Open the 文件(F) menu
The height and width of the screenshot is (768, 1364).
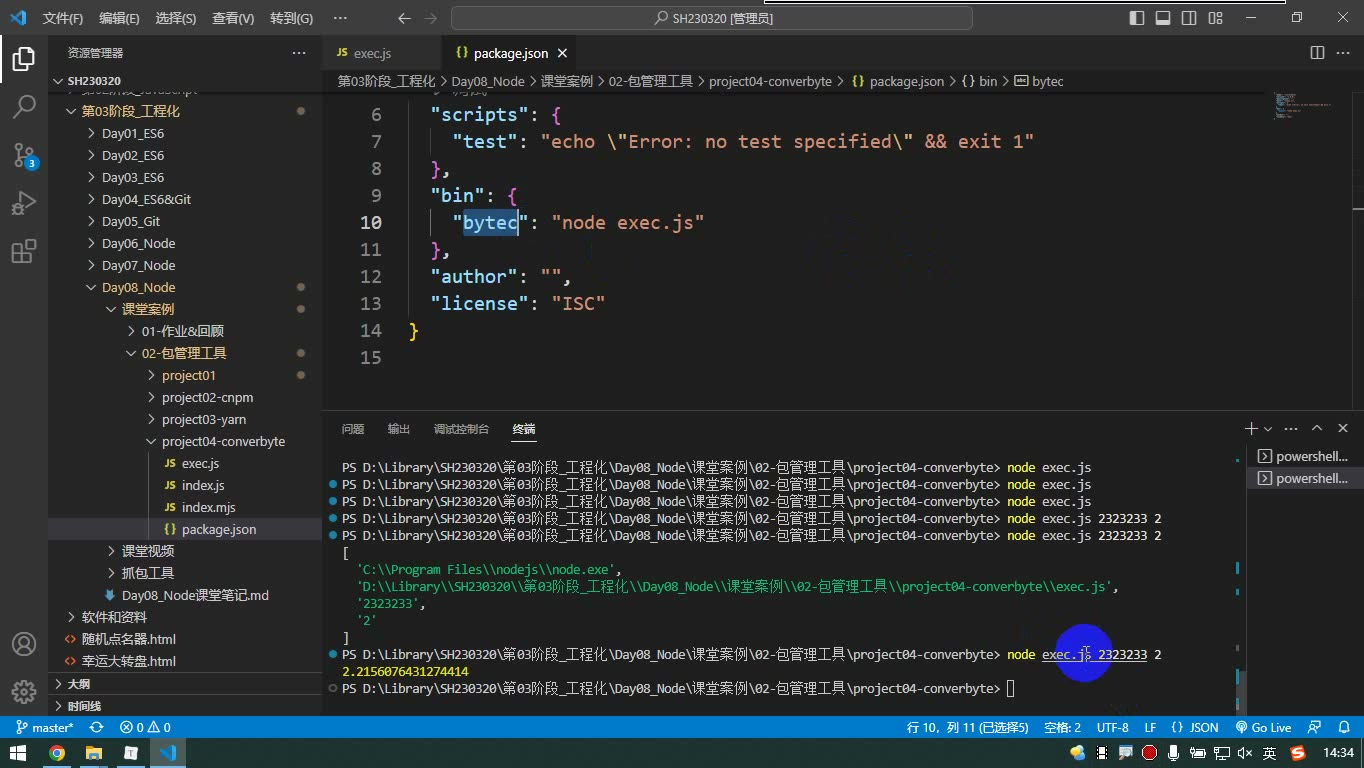pos(63,18)
